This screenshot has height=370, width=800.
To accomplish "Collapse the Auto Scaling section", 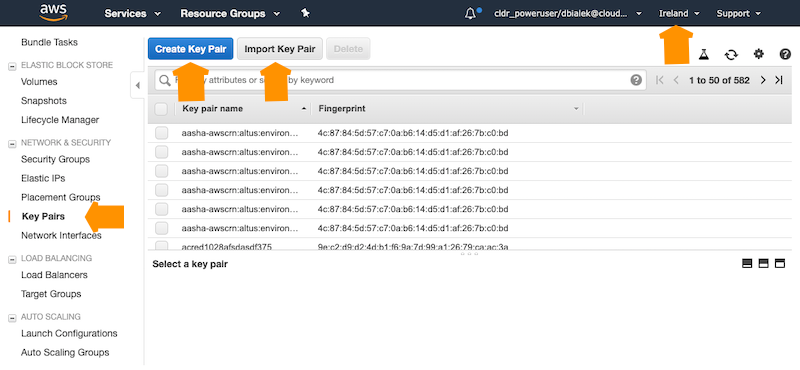I will [12, 317].
